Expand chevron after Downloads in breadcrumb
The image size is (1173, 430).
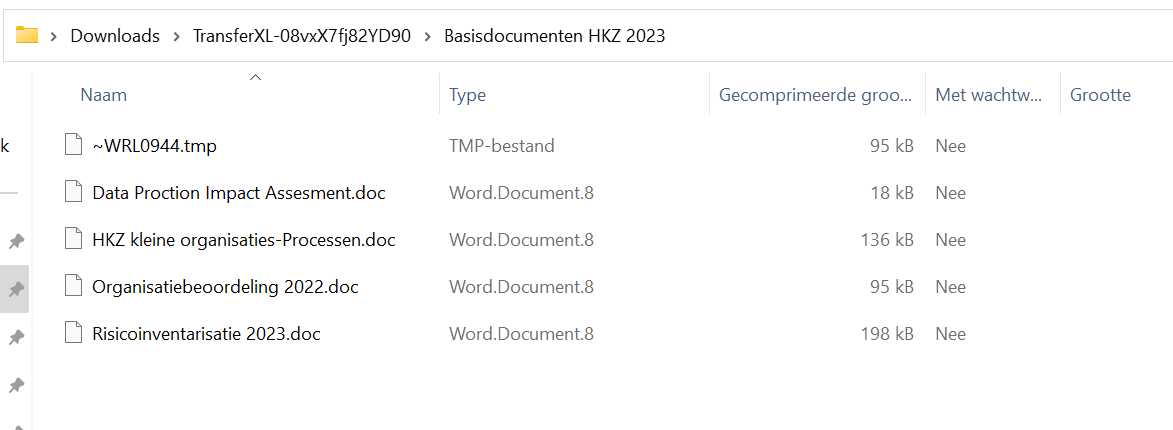[x=177, y=36]
